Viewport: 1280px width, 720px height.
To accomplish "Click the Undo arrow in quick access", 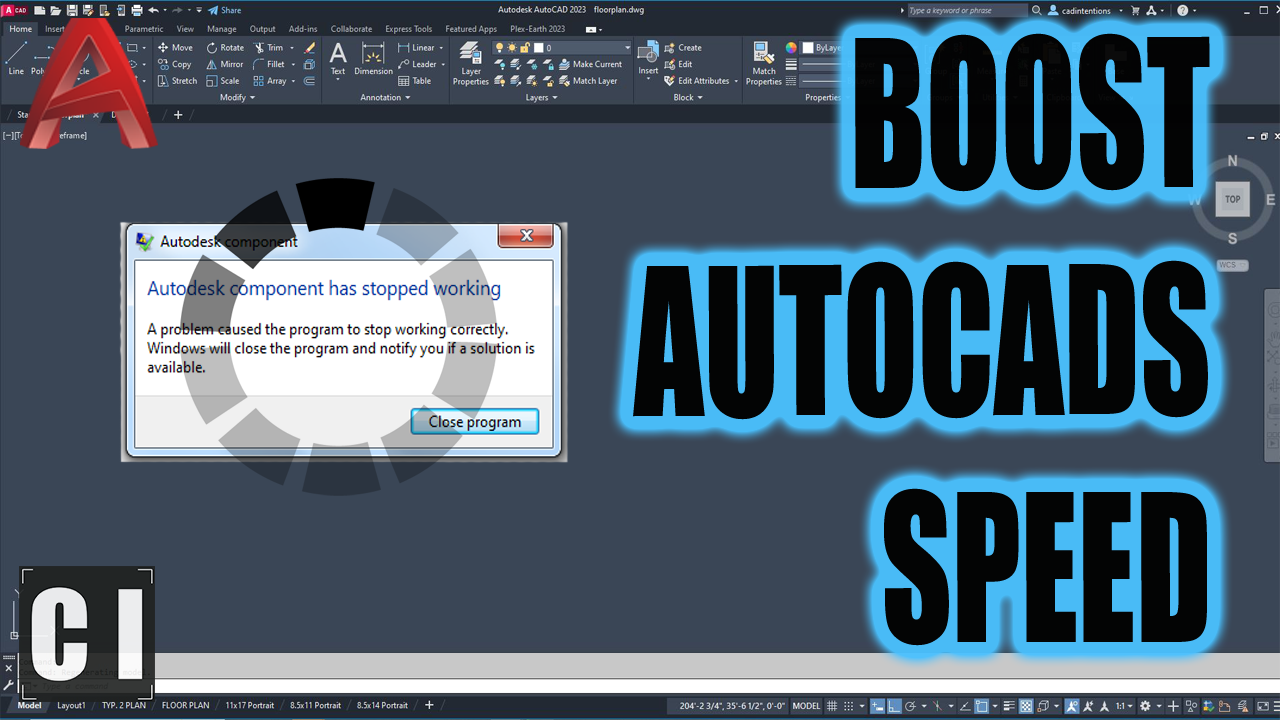I will 154,10.
